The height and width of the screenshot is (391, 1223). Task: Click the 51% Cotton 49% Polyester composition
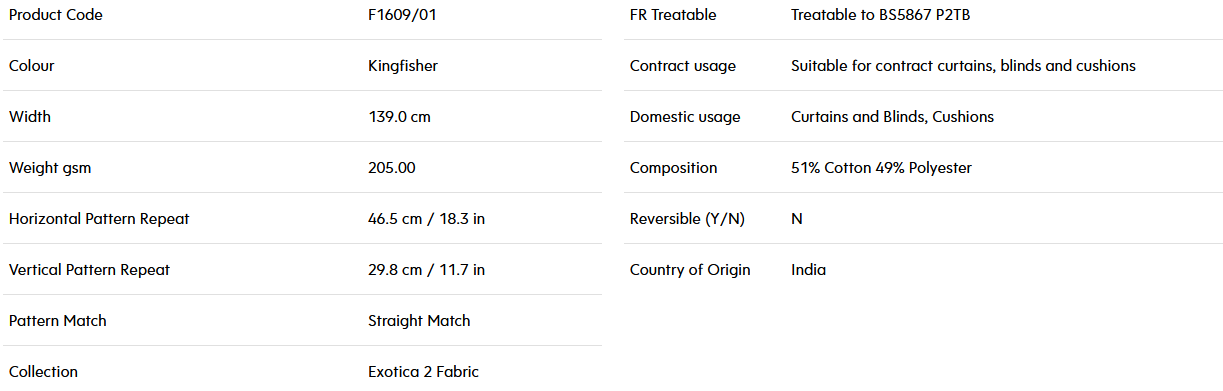[x=881, y=168]
